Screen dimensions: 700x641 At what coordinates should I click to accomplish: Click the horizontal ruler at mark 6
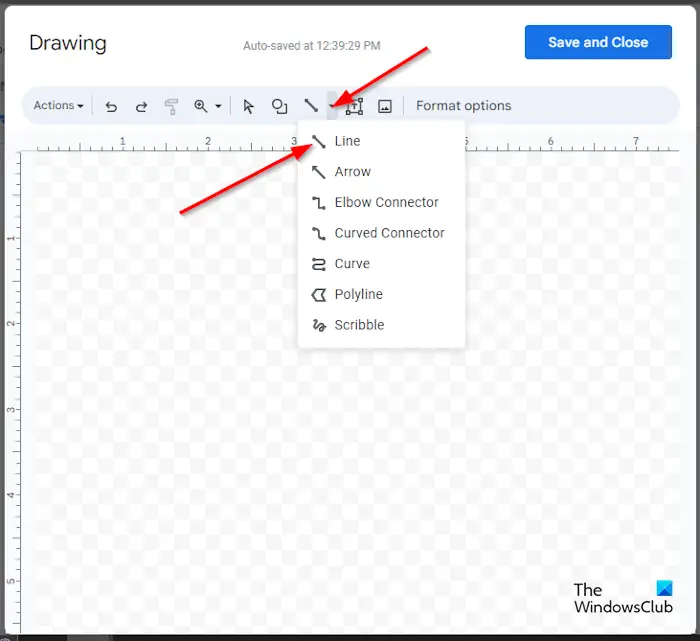click(x=550, y=142)
